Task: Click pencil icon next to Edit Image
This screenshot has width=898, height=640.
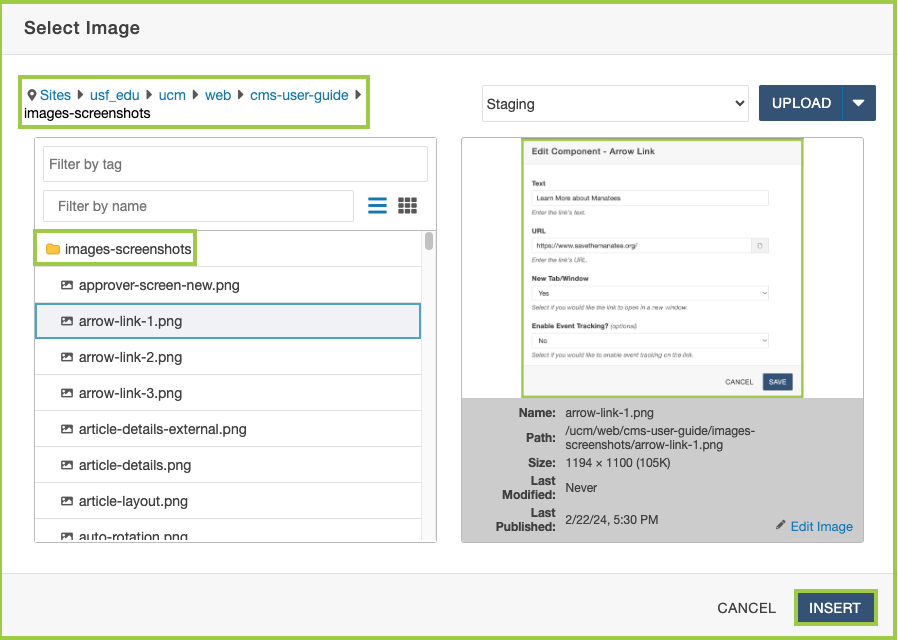Action: click(781, 525)
